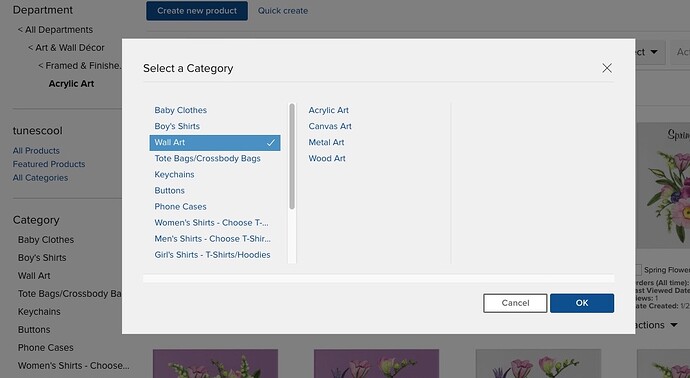Viewport: 690px width, 378px height.
Task: Go back to Framed & Finishe... department
Action: (80, 66)
